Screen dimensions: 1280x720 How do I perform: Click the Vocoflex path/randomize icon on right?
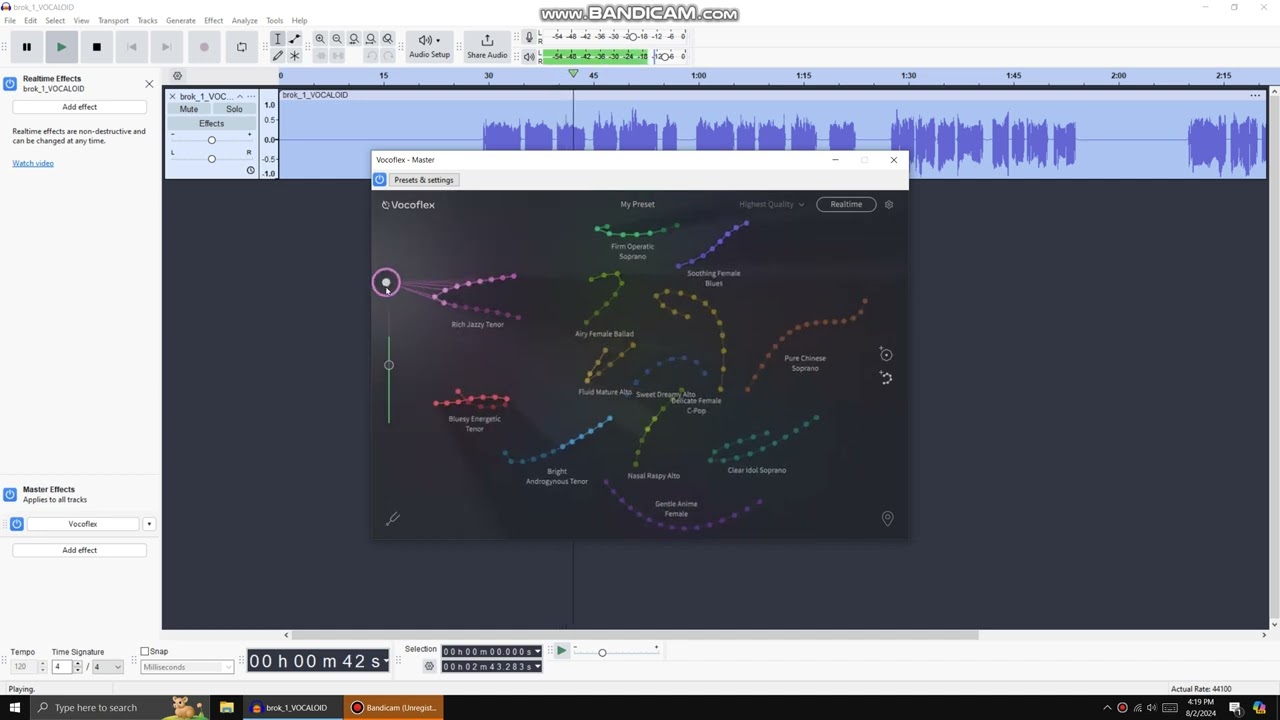pos(886,378)
